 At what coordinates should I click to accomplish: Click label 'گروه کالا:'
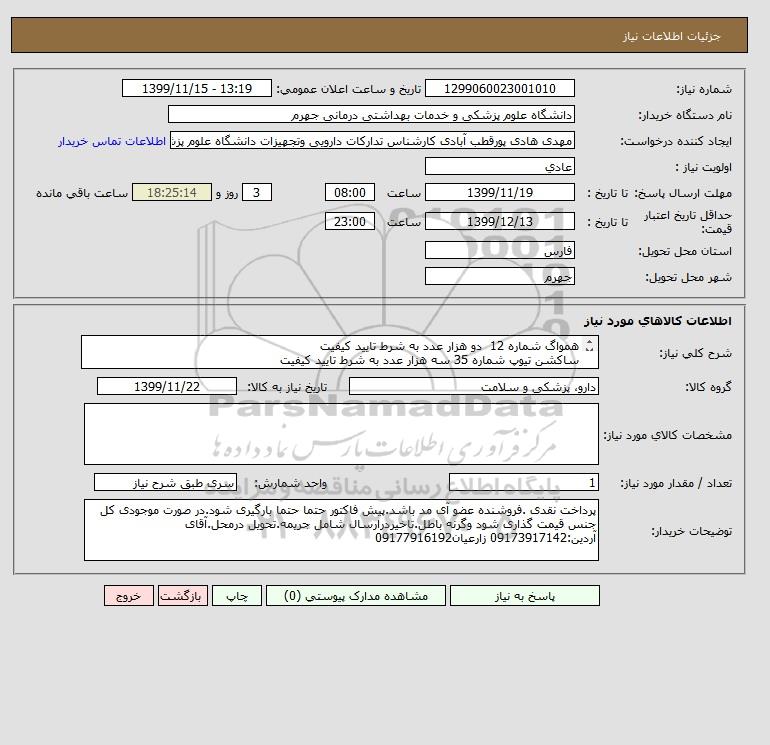click(x=708, y=387)
